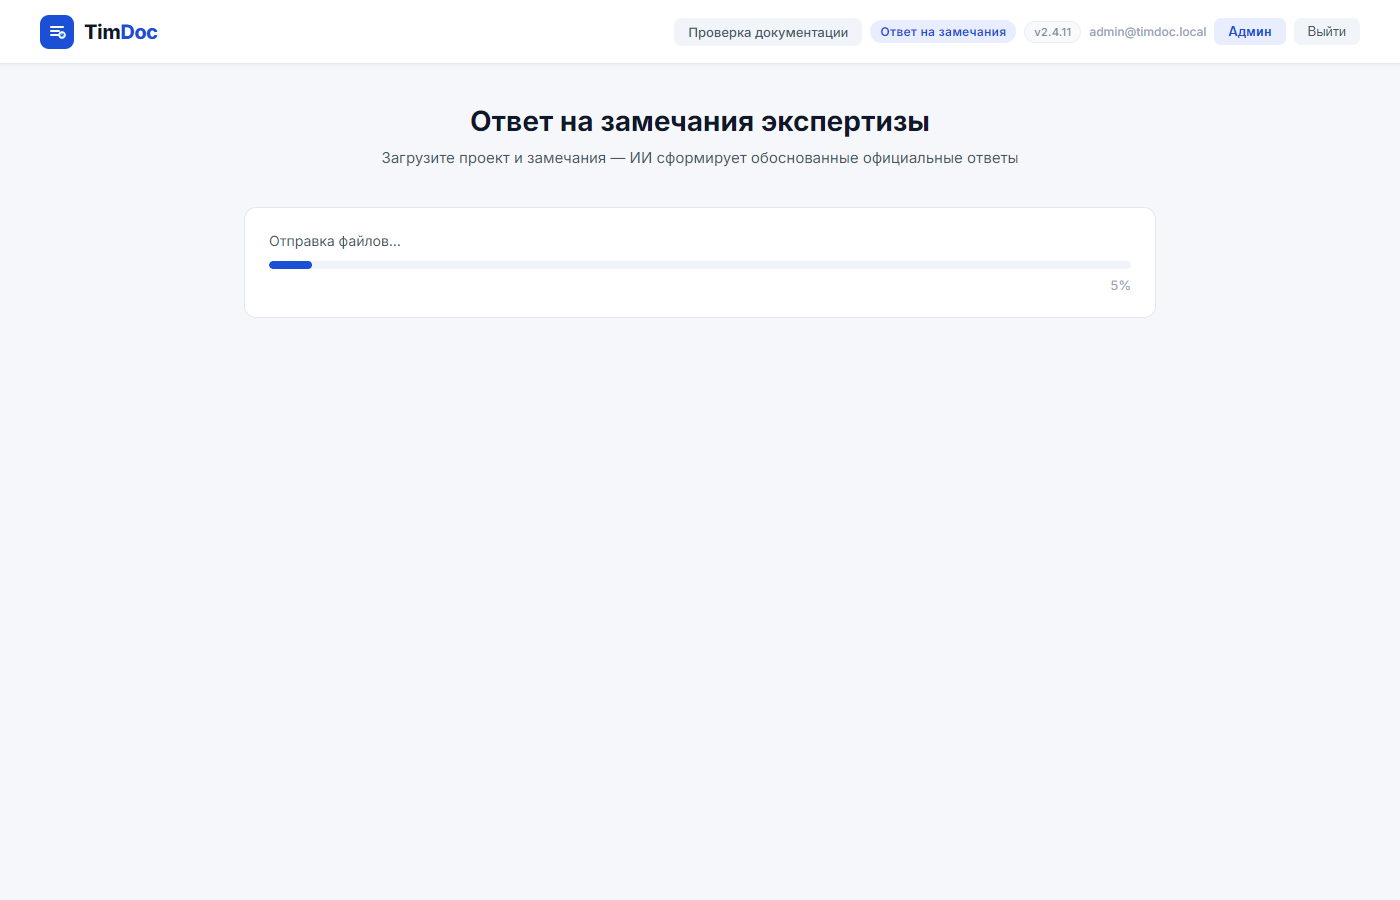This screenshot has width=1400, height=900.
Task: Click the Админ button
Action: coord(1249,31)
